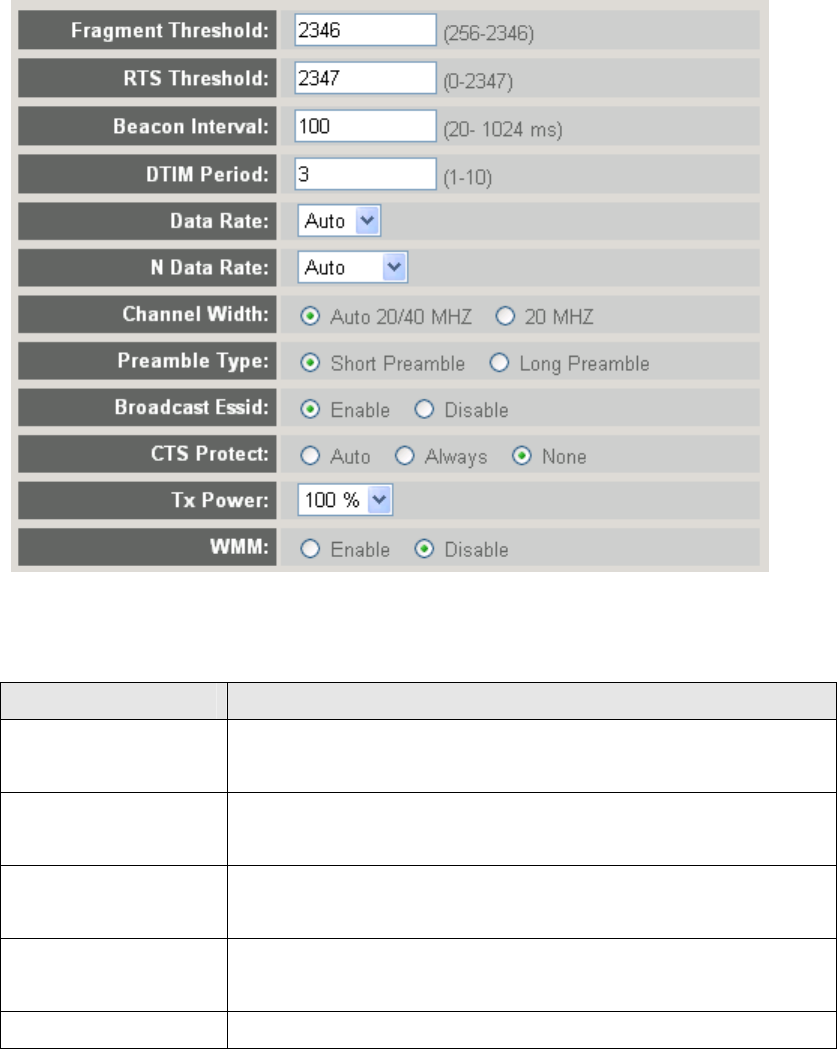Click the RTS Threshold input field

pos(366,78)
